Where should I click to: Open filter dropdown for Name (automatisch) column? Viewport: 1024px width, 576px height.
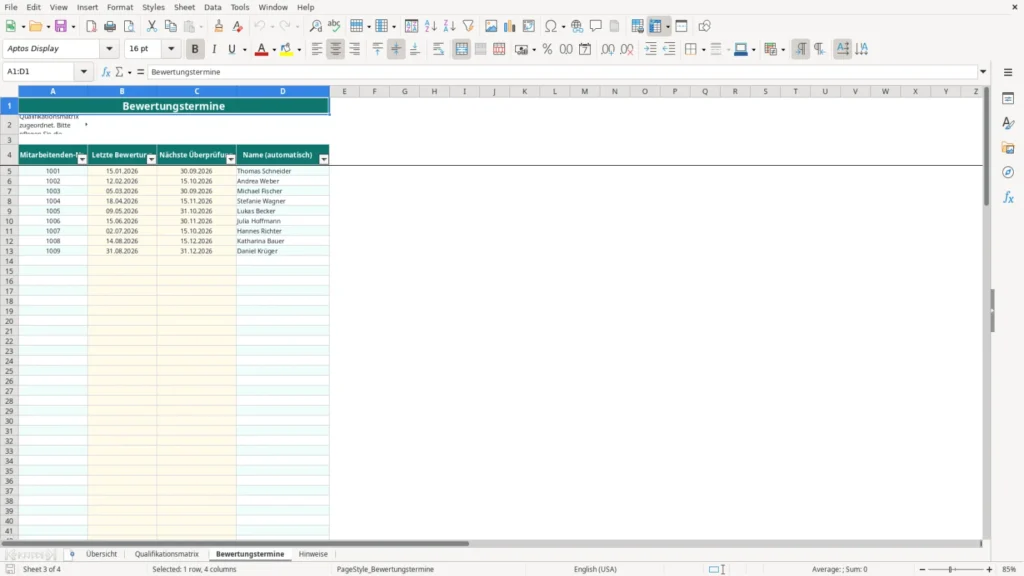324,159
